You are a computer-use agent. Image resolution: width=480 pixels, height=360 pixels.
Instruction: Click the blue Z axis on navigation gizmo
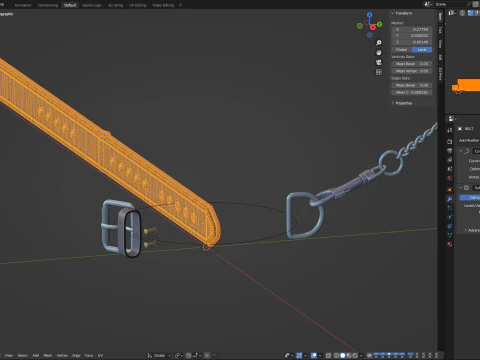(369, 15)
